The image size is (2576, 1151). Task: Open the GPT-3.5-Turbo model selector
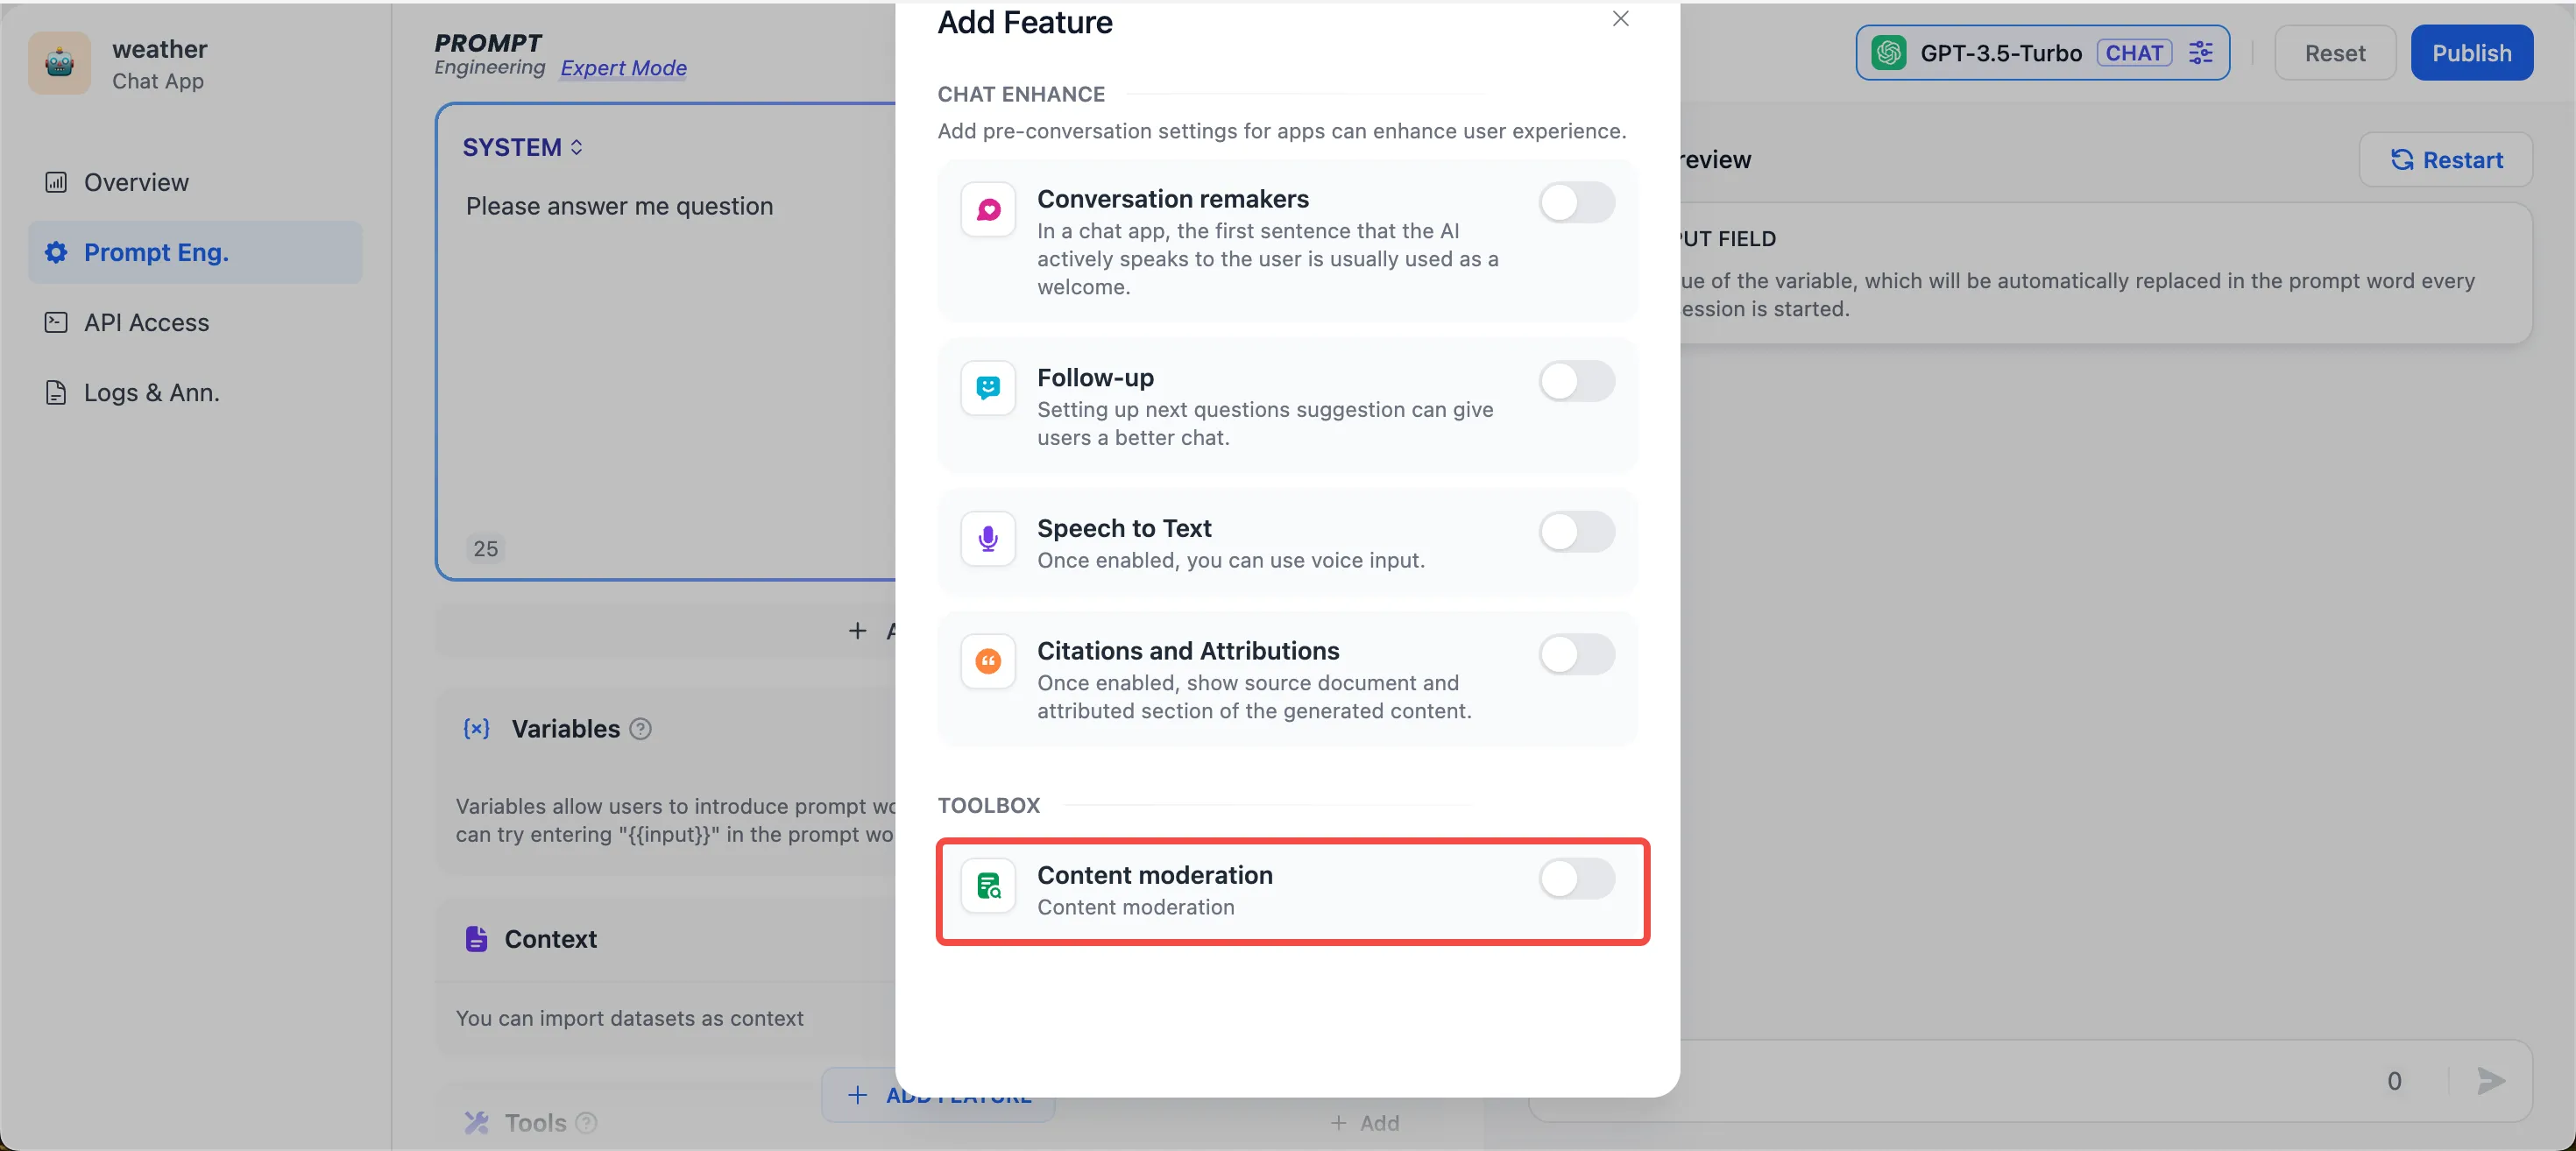tap(2000, 53)
